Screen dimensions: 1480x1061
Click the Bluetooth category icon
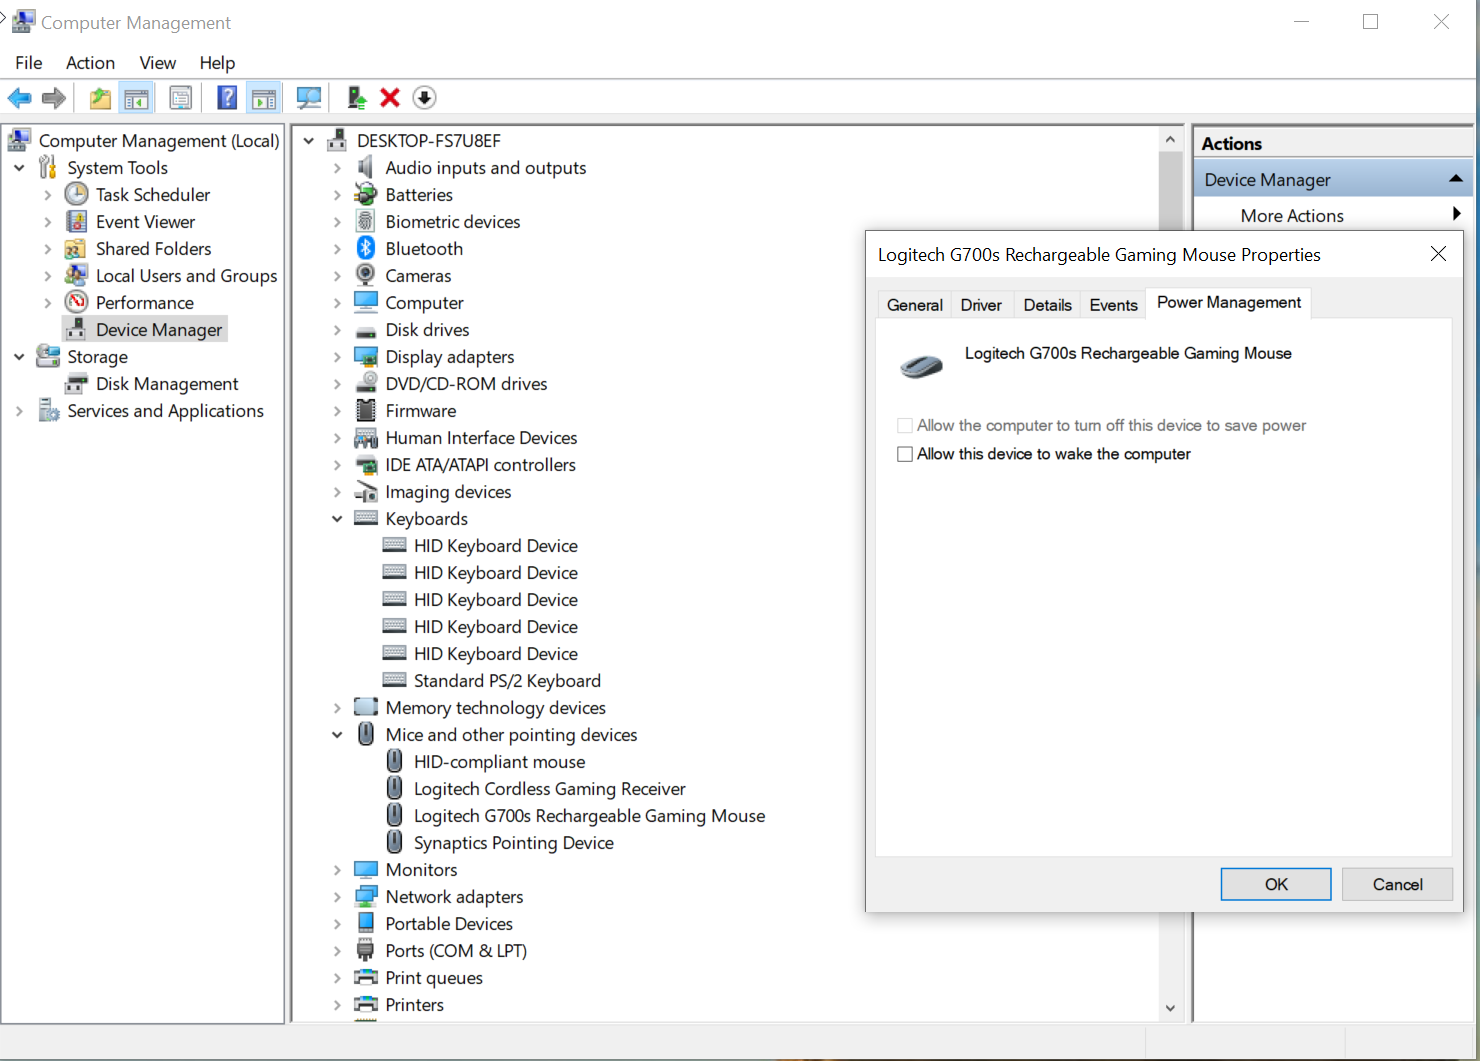click(366, 248)
